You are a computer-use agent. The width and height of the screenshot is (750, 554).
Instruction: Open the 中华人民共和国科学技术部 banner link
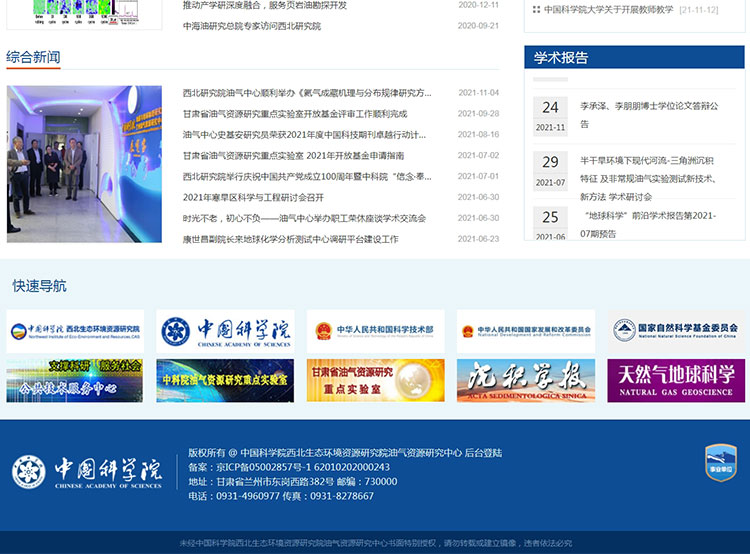click(x=375, y=329)
